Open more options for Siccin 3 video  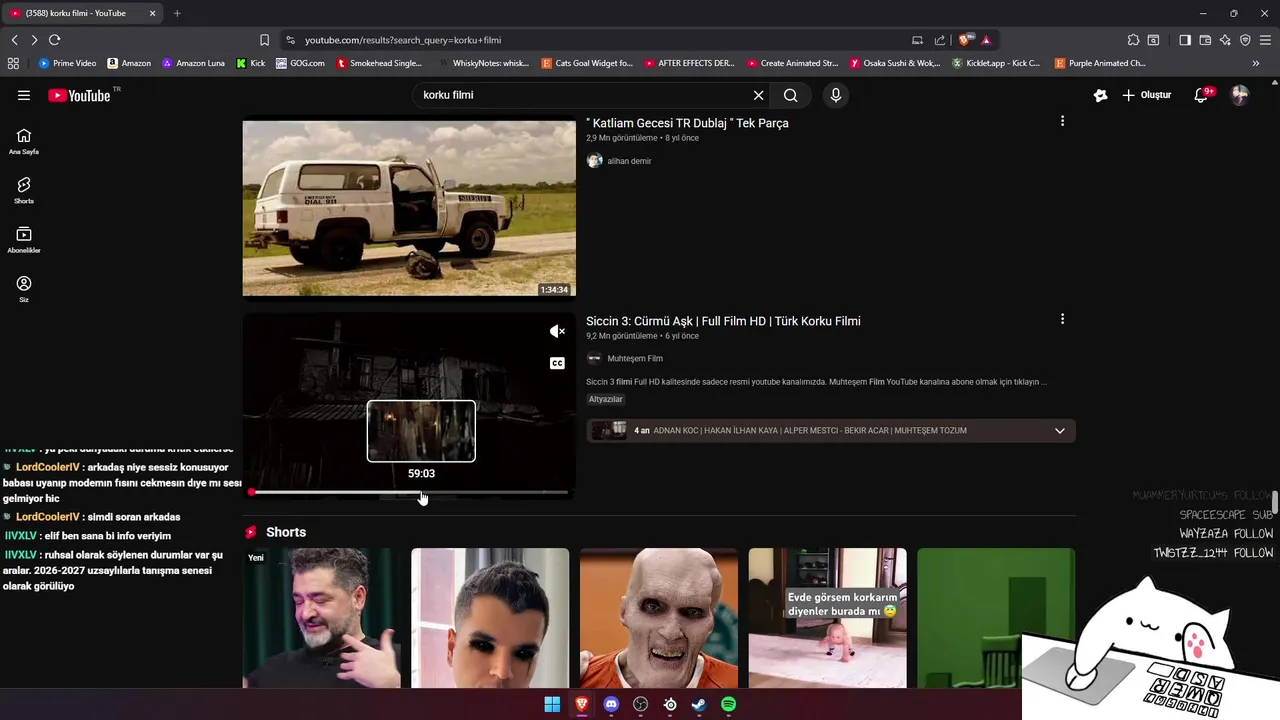click(1062, 319)
